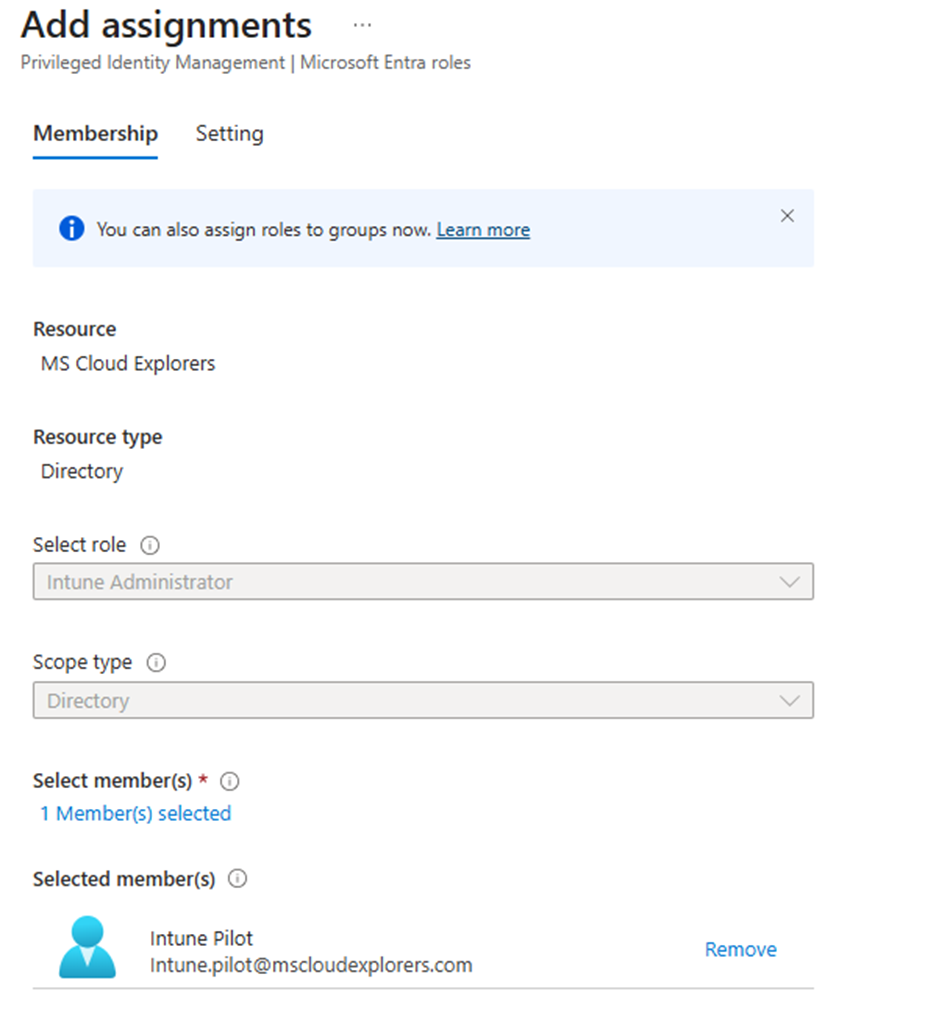Open the Directory scope type dropdown
925x1022 pixels.
pyautogui.click(x=400, y=701)
